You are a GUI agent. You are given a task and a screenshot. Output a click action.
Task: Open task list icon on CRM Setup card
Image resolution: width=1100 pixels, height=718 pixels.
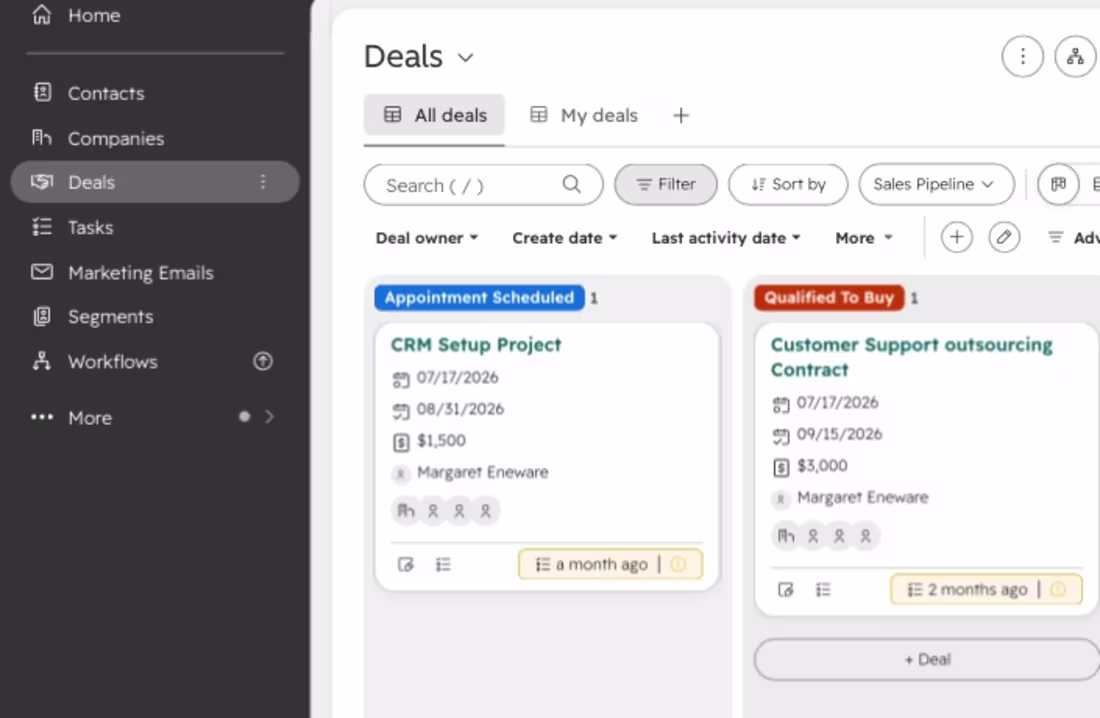coord(443,564)
